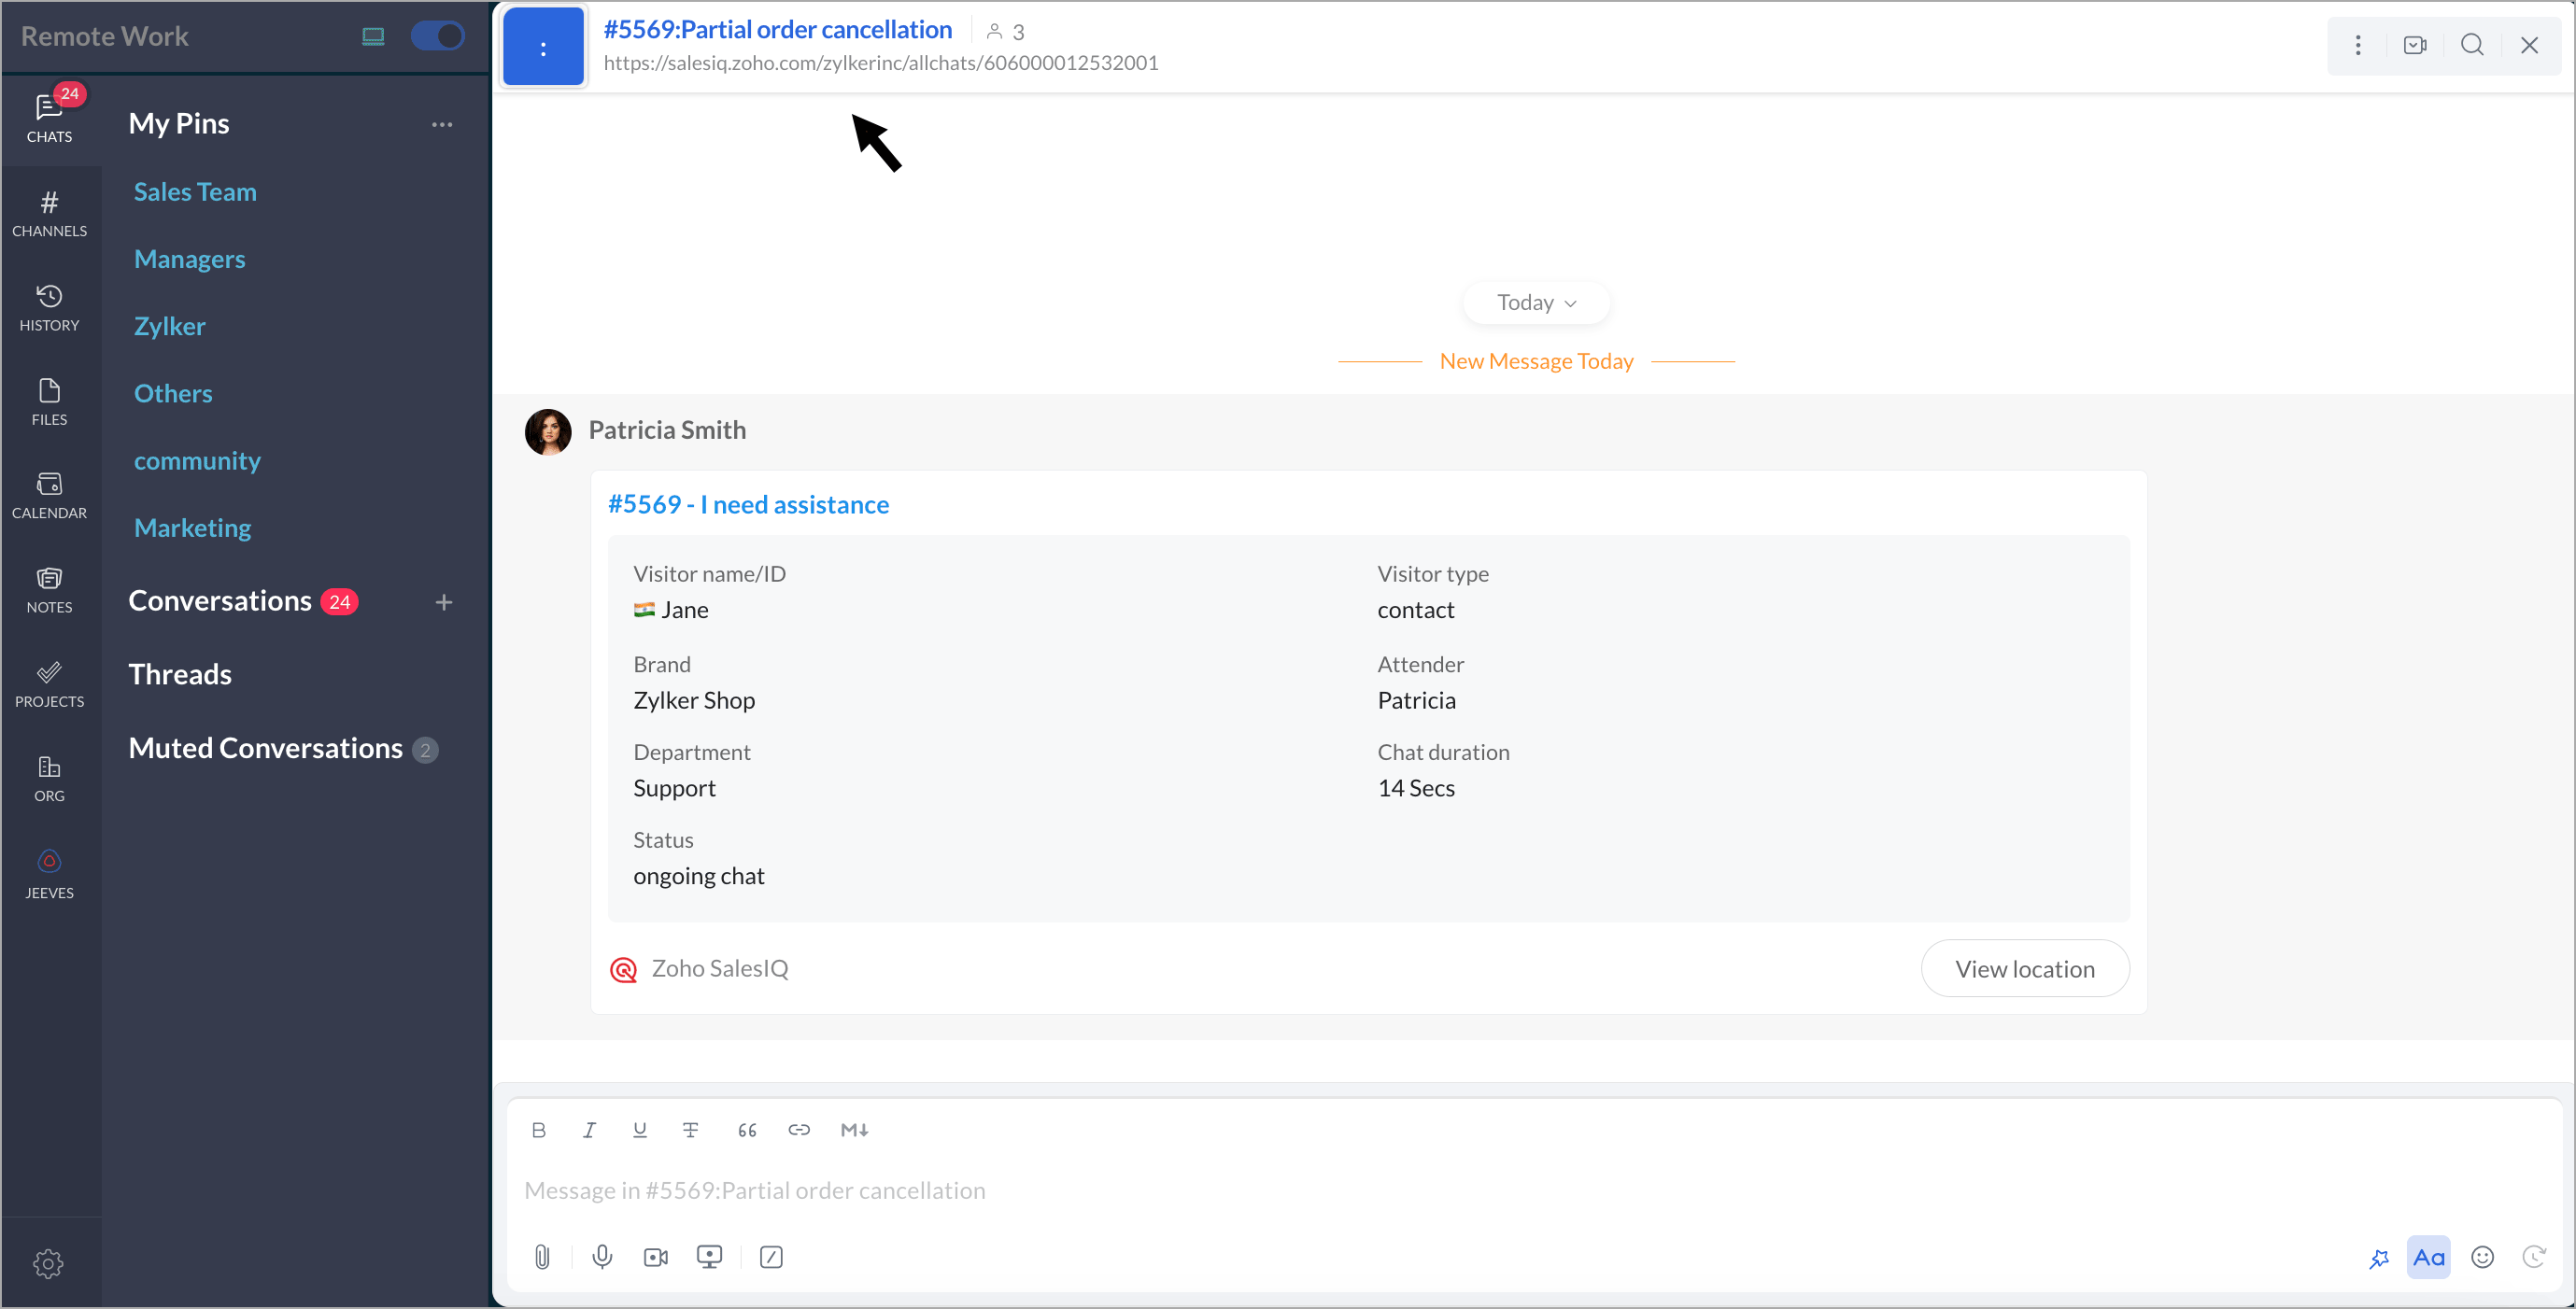This screenshot has height=1309, width=2576.
Task: Add new conversation with plus icon
Action: (x=444, y=602)
